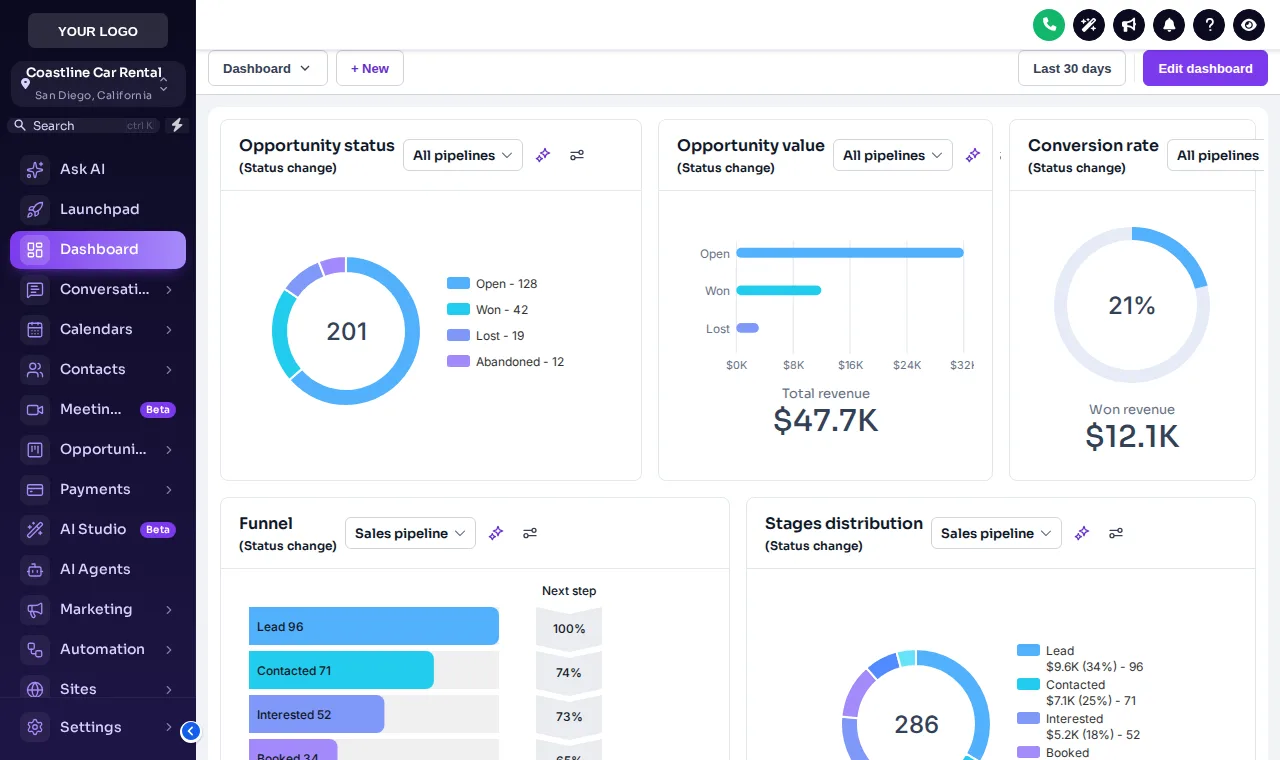
Task: Click AI sparkle icon on Opportunity status card
Action: (x=543, y=155)
